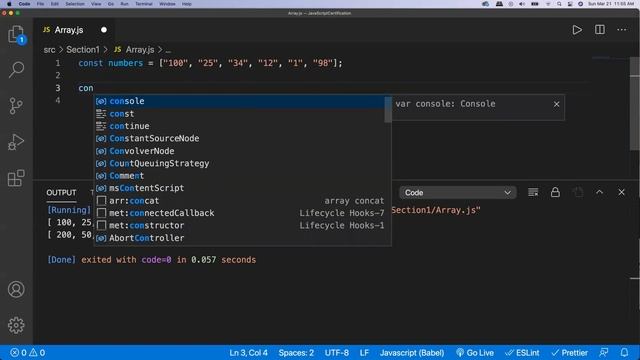Maximize the panel with the chevron-up icon
Image resolution: width=640 pixels, height=360 pixels.
[599, 192]
